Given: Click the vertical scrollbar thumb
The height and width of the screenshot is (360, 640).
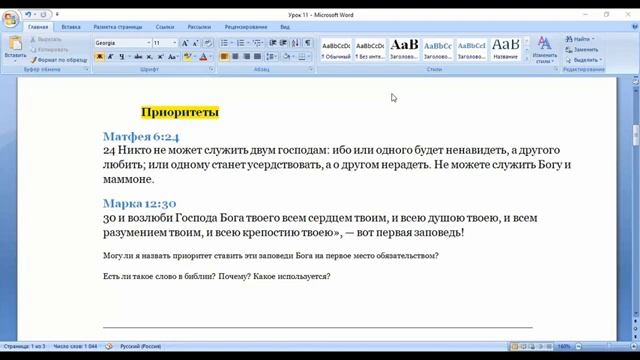Looking at the screenshot, I should (x=636, y=135).
